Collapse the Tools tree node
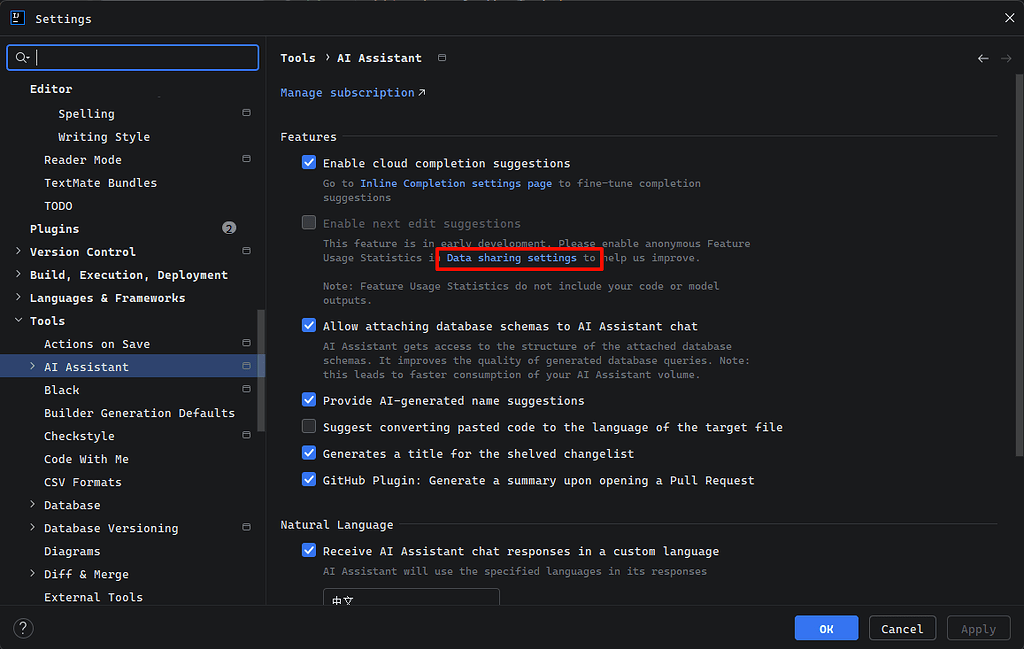Screen dimensions: 1024x649 (18, 320)
